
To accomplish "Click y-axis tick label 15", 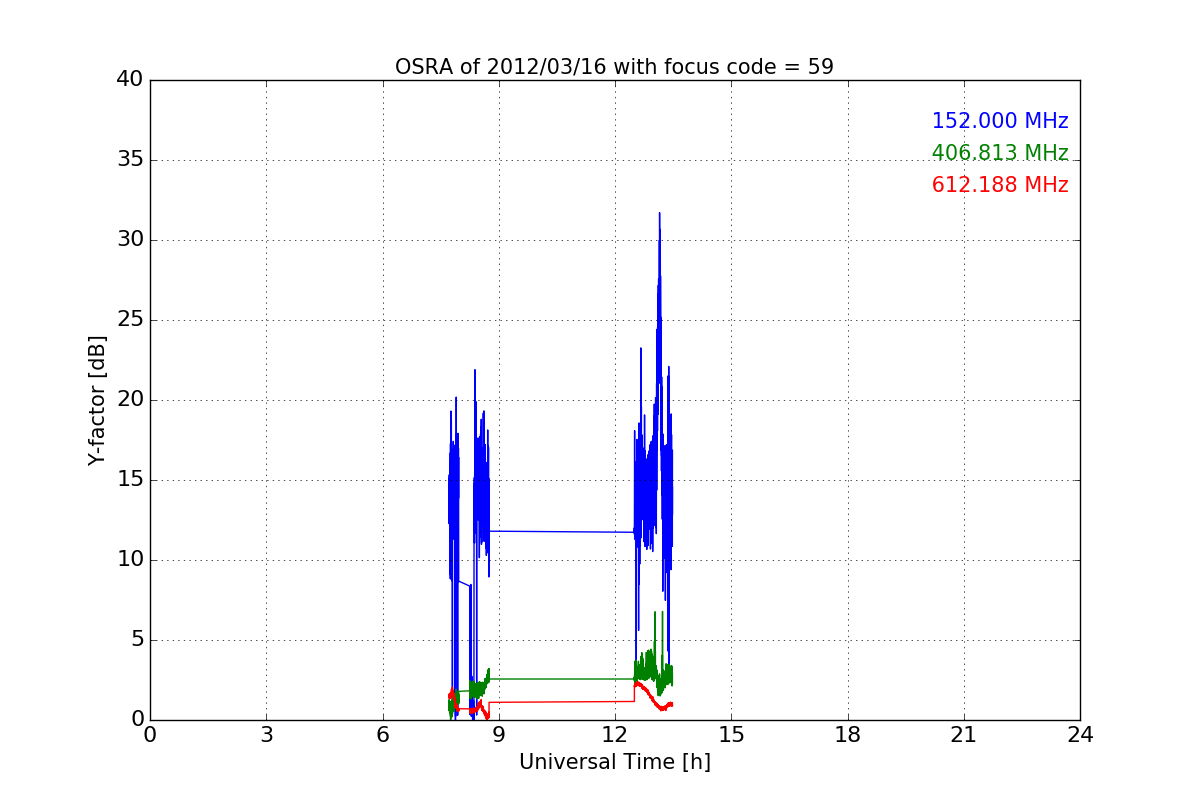I will [x=130, y=480].
